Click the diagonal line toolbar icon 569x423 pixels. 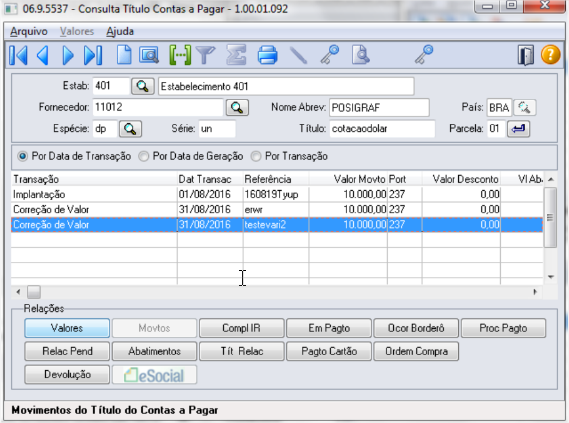[x=299, y=56]
